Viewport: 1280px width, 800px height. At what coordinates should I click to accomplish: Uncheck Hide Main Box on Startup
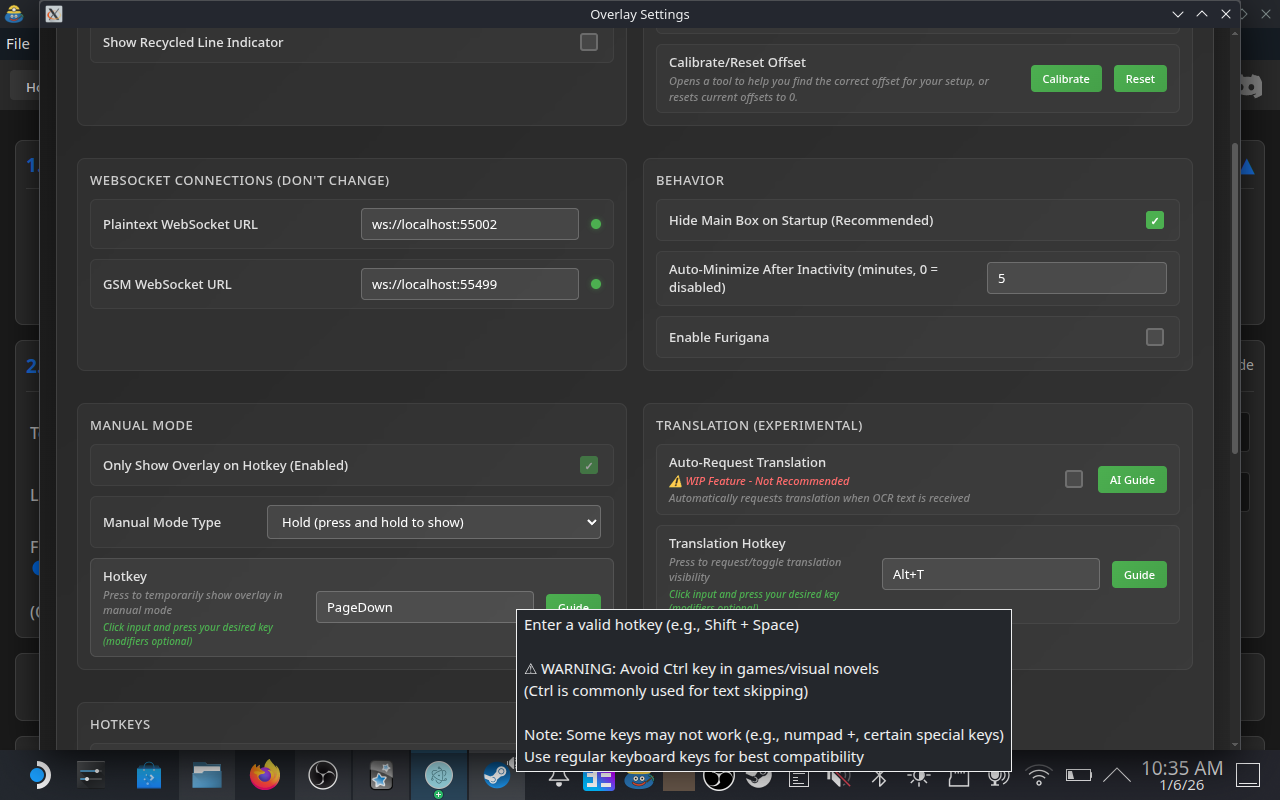tap(1155, 220)
